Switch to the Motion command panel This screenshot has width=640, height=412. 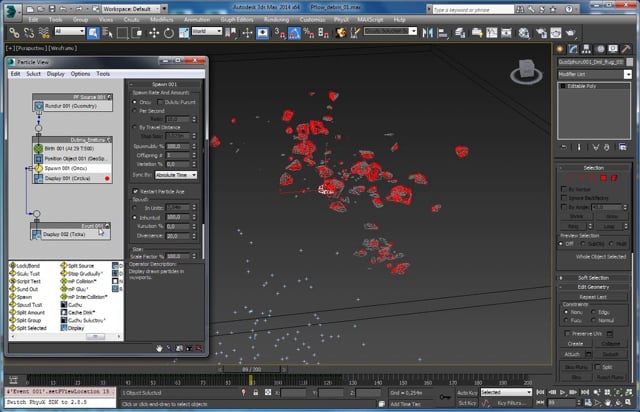pyautogui.click(x=600, y=49)
